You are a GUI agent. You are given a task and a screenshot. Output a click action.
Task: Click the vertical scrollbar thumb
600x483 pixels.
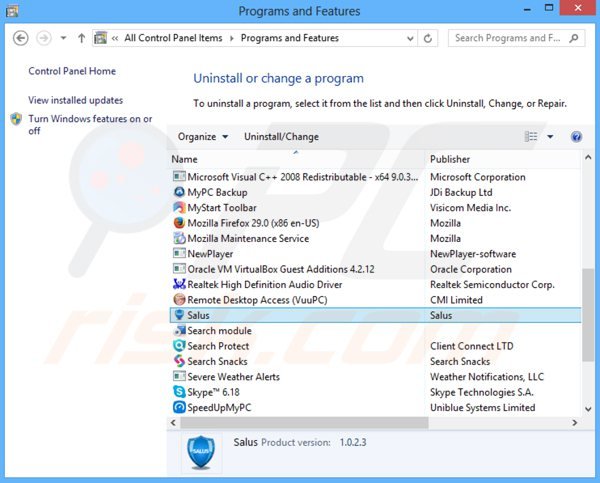588,315
